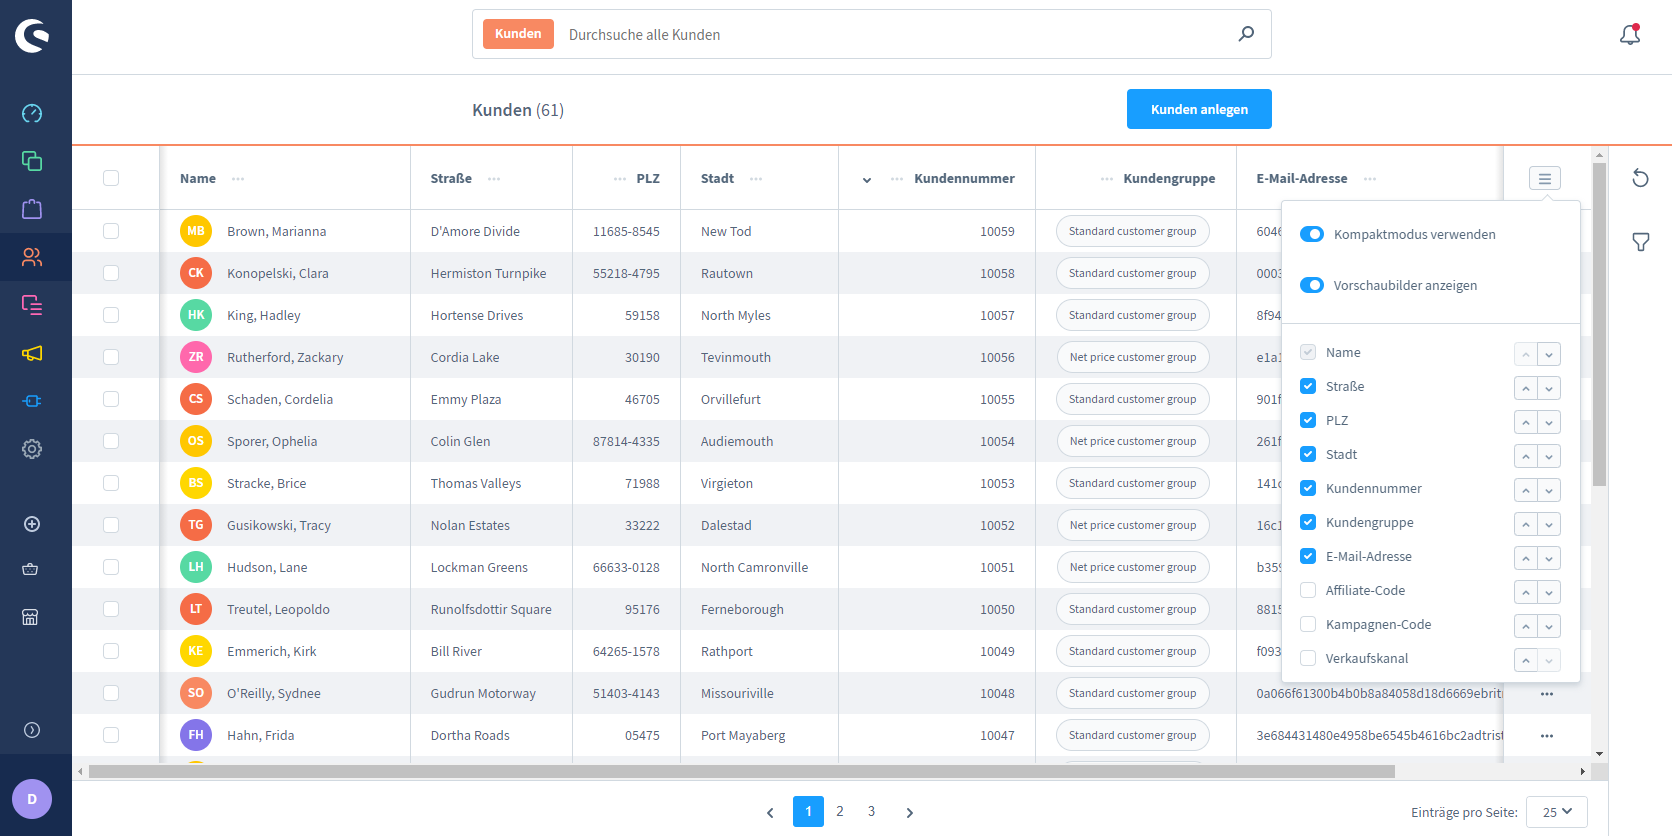This screenshot has width=1672, height=836.
Task: Move Kampagnen-Code column up
Action: [x=1526, y=626]
